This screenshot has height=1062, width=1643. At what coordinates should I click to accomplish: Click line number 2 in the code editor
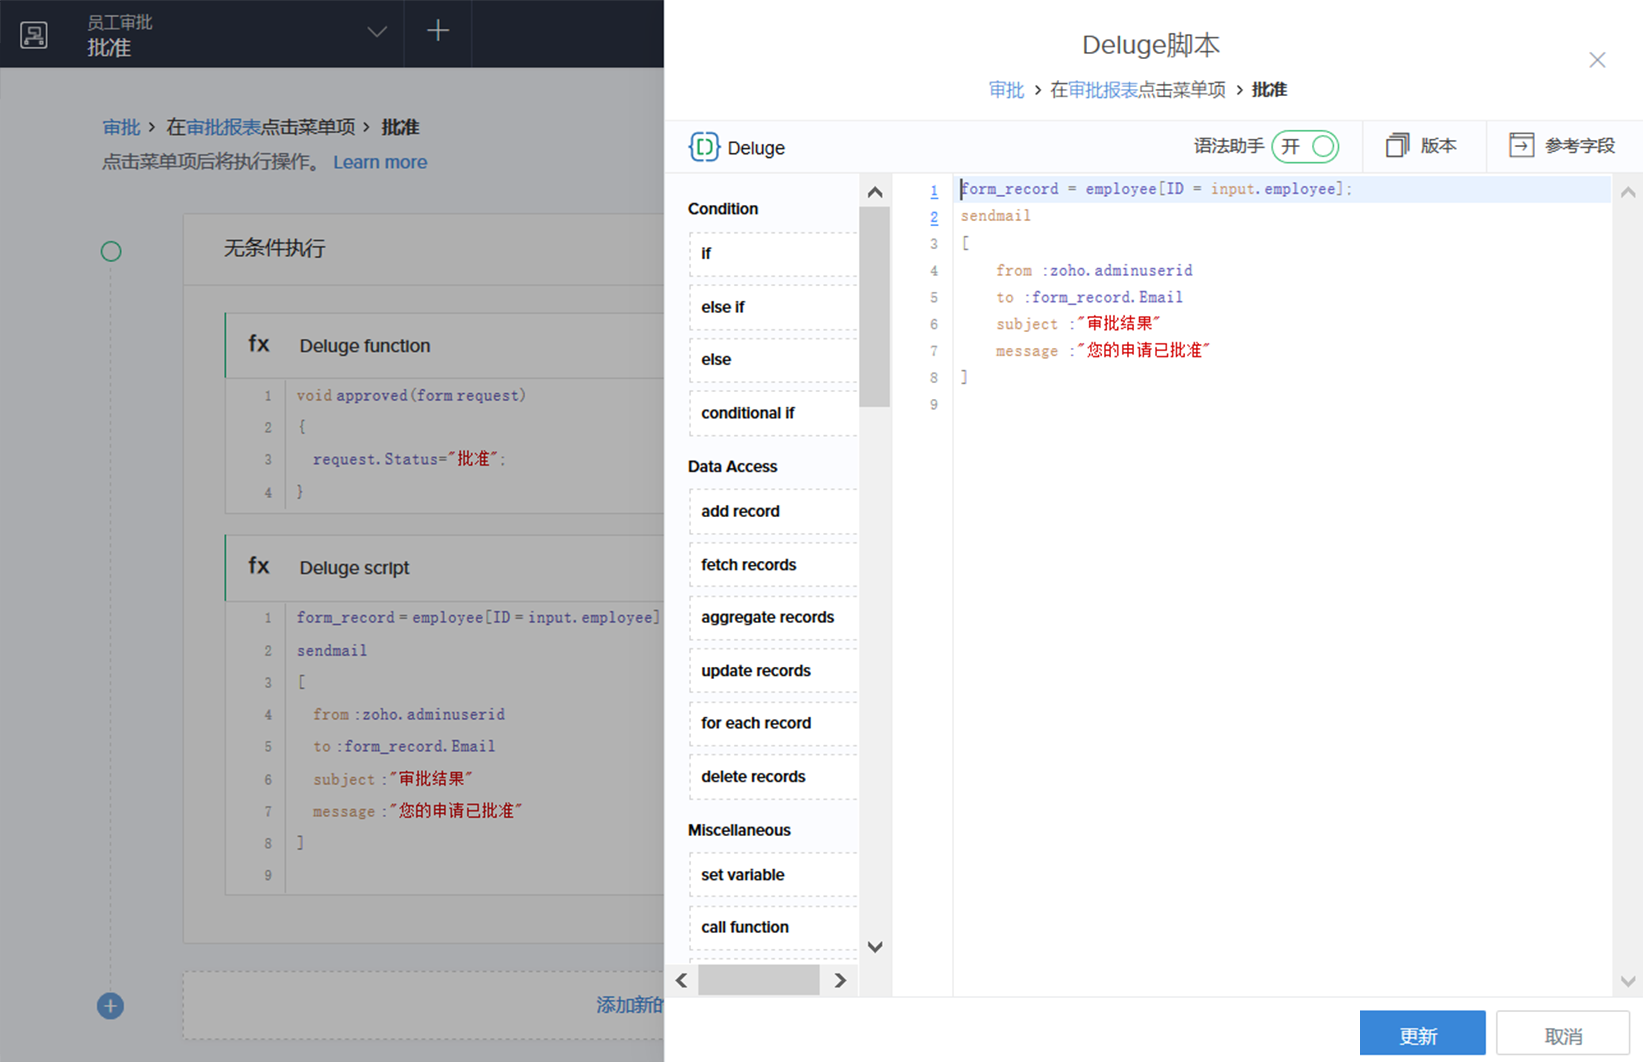(934, 217)
